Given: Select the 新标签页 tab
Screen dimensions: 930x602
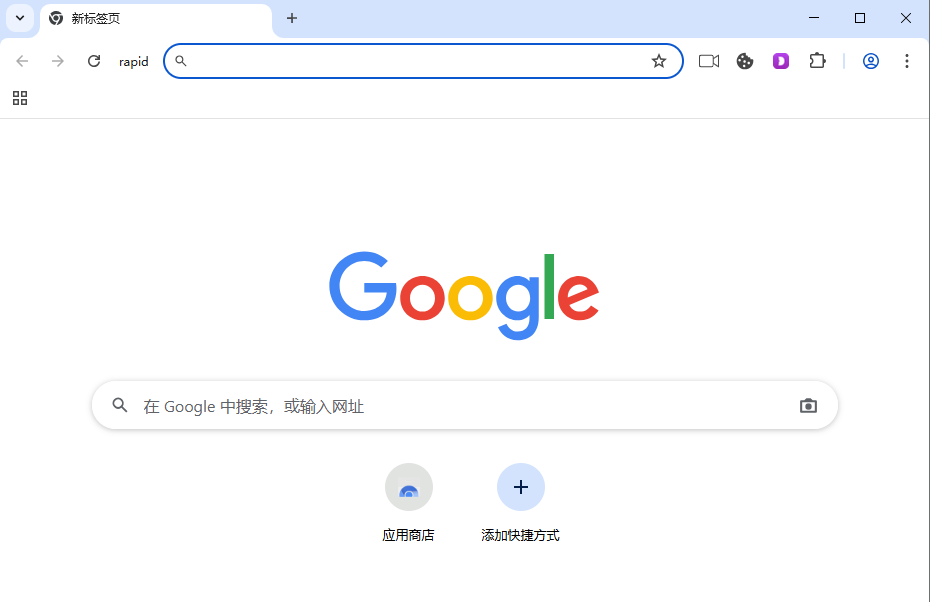Looking at the screenshot, I should [x=156, y=19].
